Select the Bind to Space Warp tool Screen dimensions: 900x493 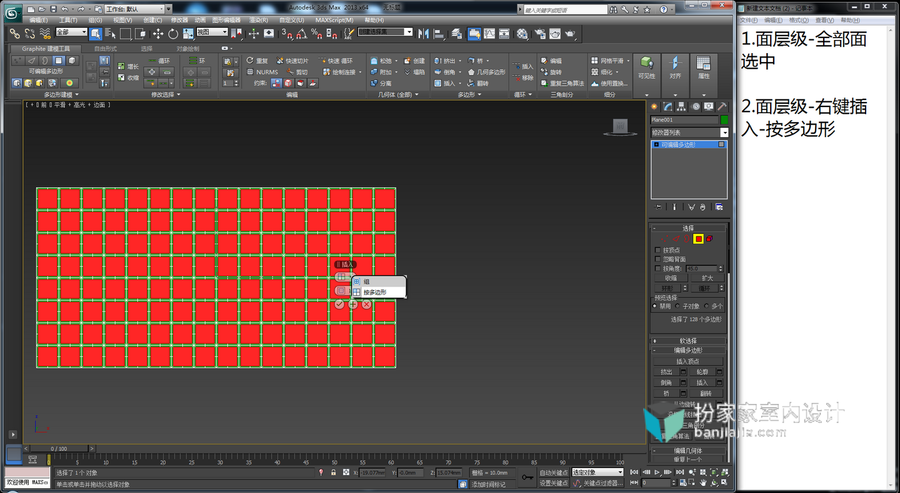pos(45,34)
